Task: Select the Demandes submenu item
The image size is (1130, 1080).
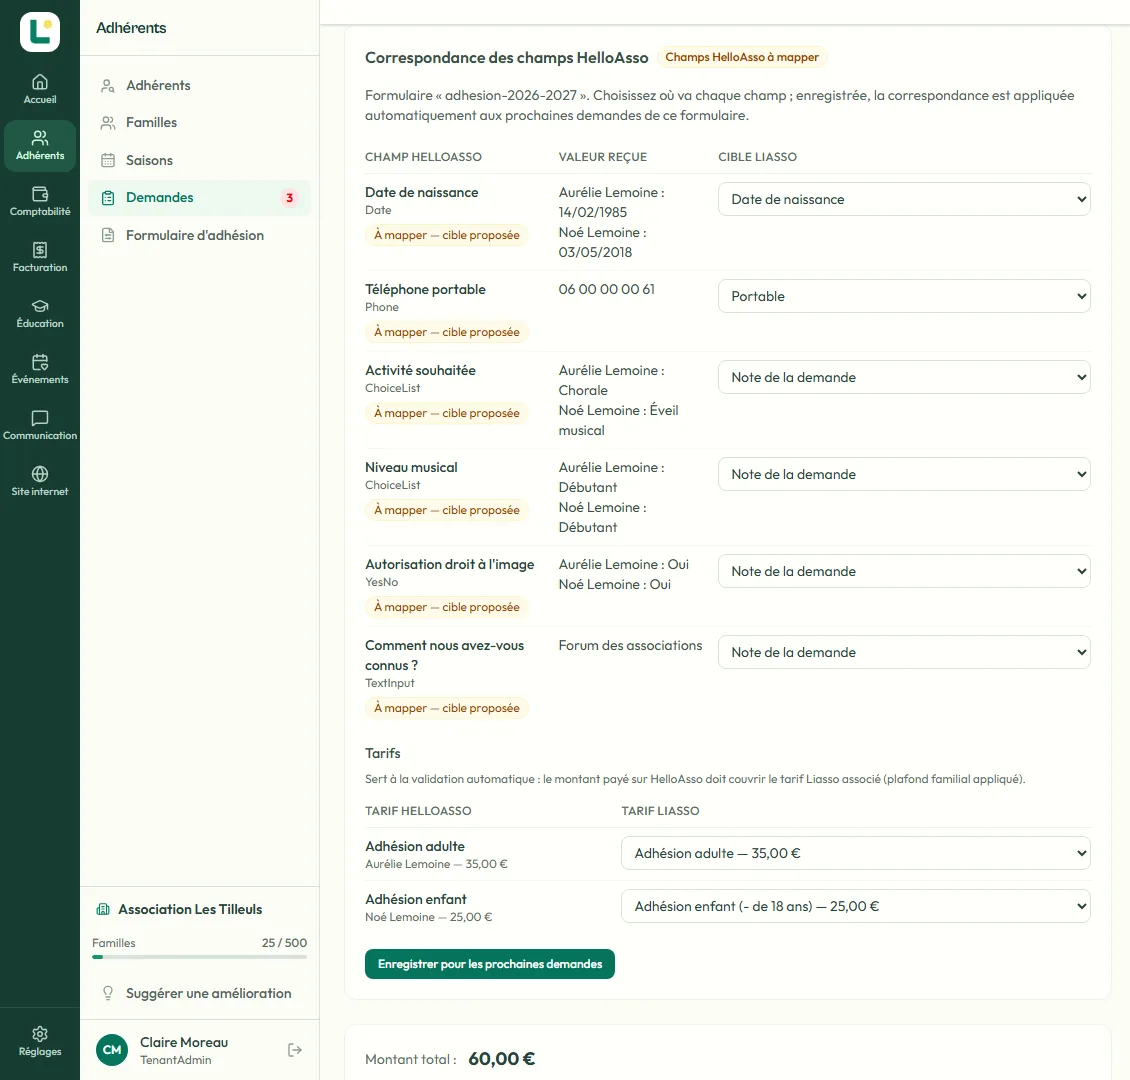Action: (x=200, y=197)
